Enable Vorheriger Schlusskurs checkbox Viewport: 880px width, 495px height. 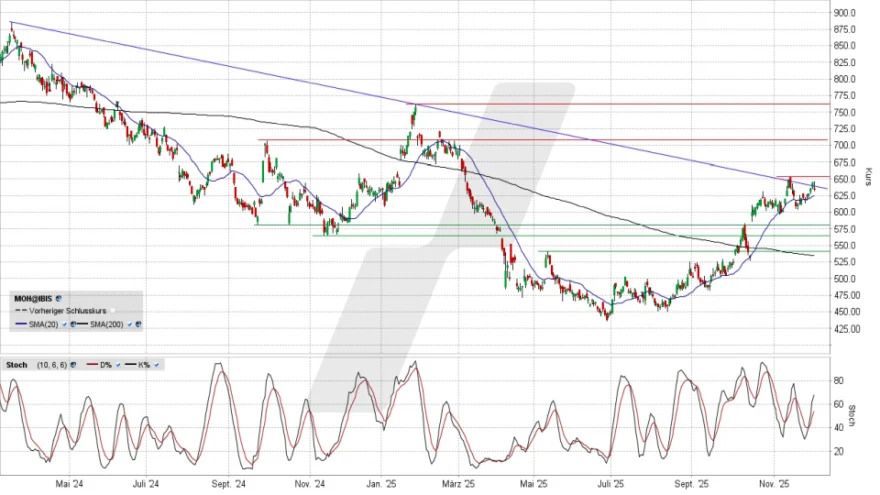coord(113,311)
